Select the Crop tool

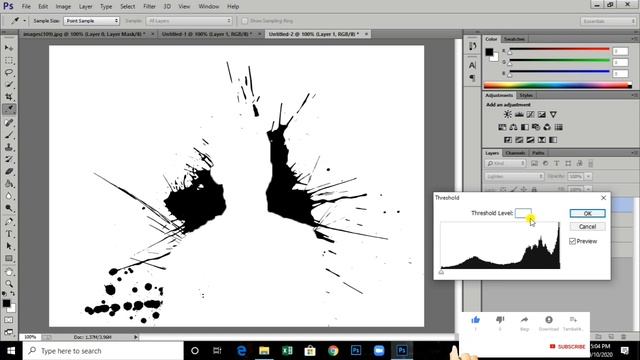pyautogui.click(x=9, y=97)
